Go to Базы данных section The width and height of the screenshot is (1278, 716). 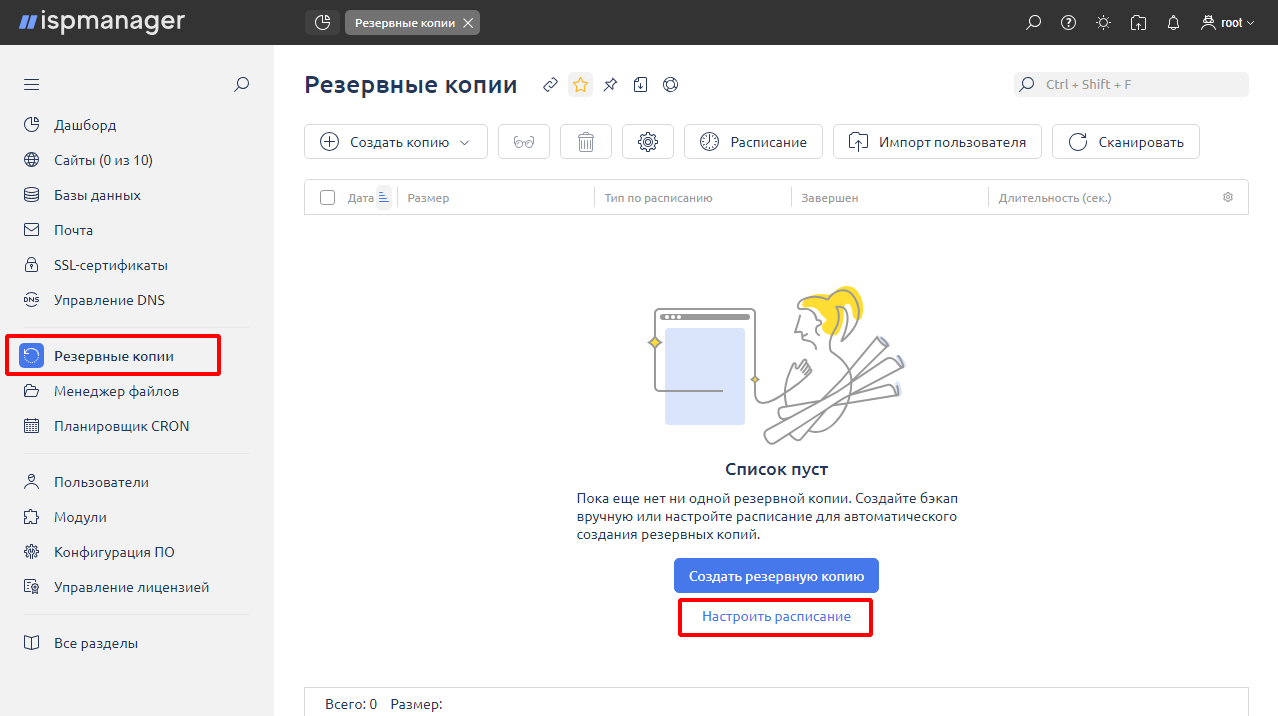[97, 195]
